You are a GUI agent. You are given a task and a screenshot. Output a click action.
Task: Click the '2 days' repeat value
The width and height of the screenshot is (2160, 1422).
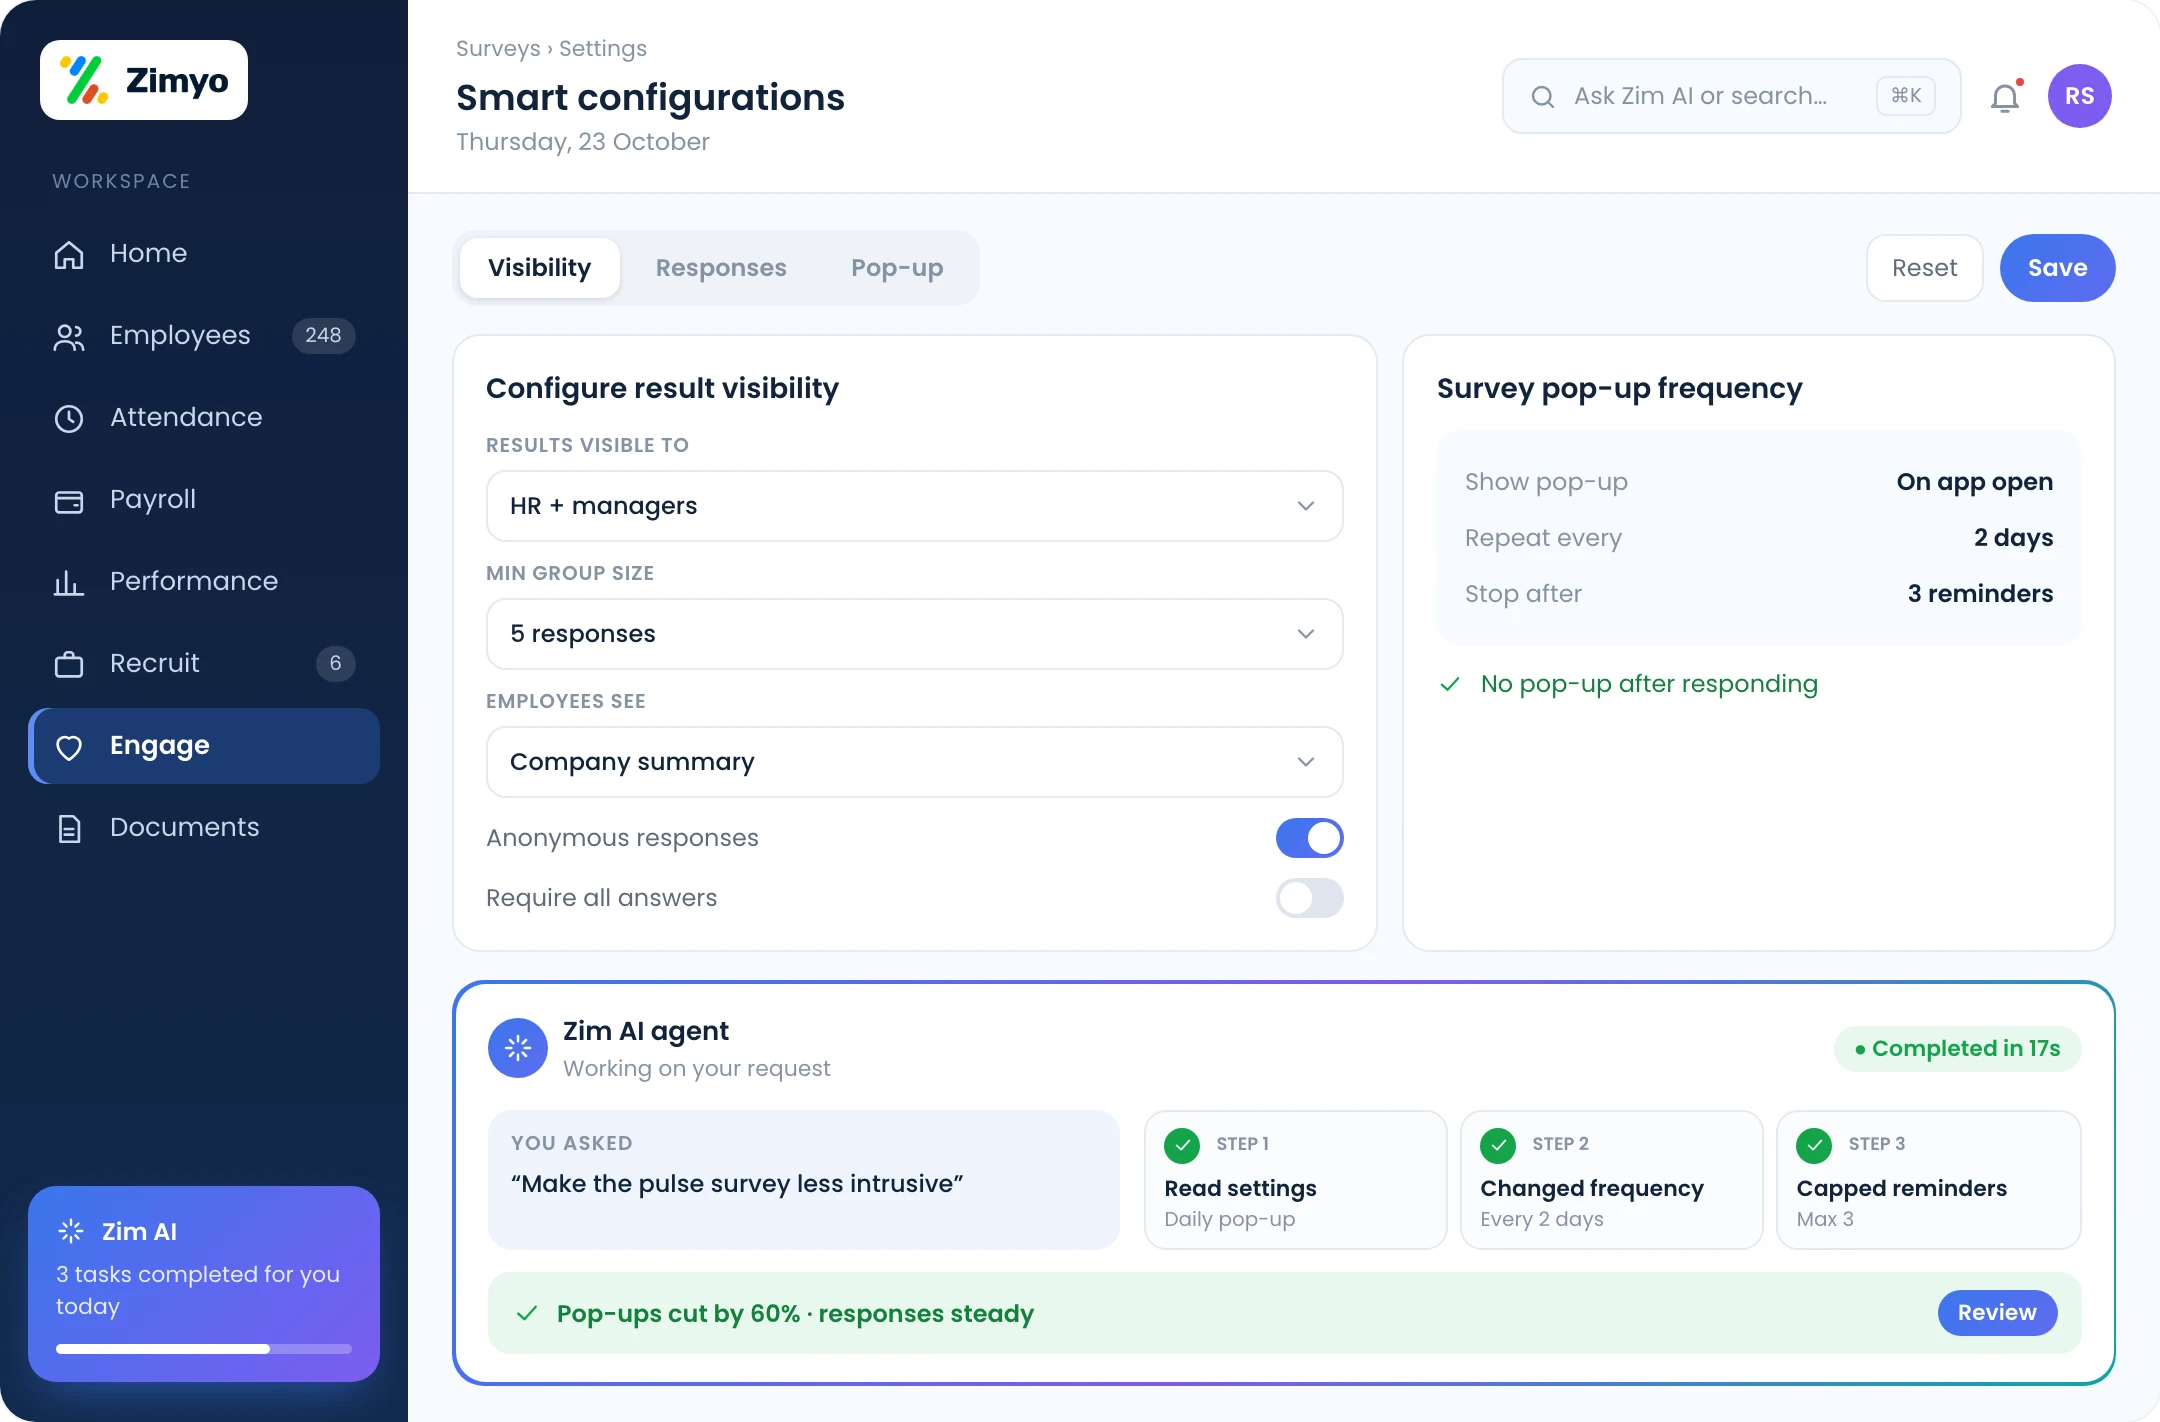(x=2013, y=538)
